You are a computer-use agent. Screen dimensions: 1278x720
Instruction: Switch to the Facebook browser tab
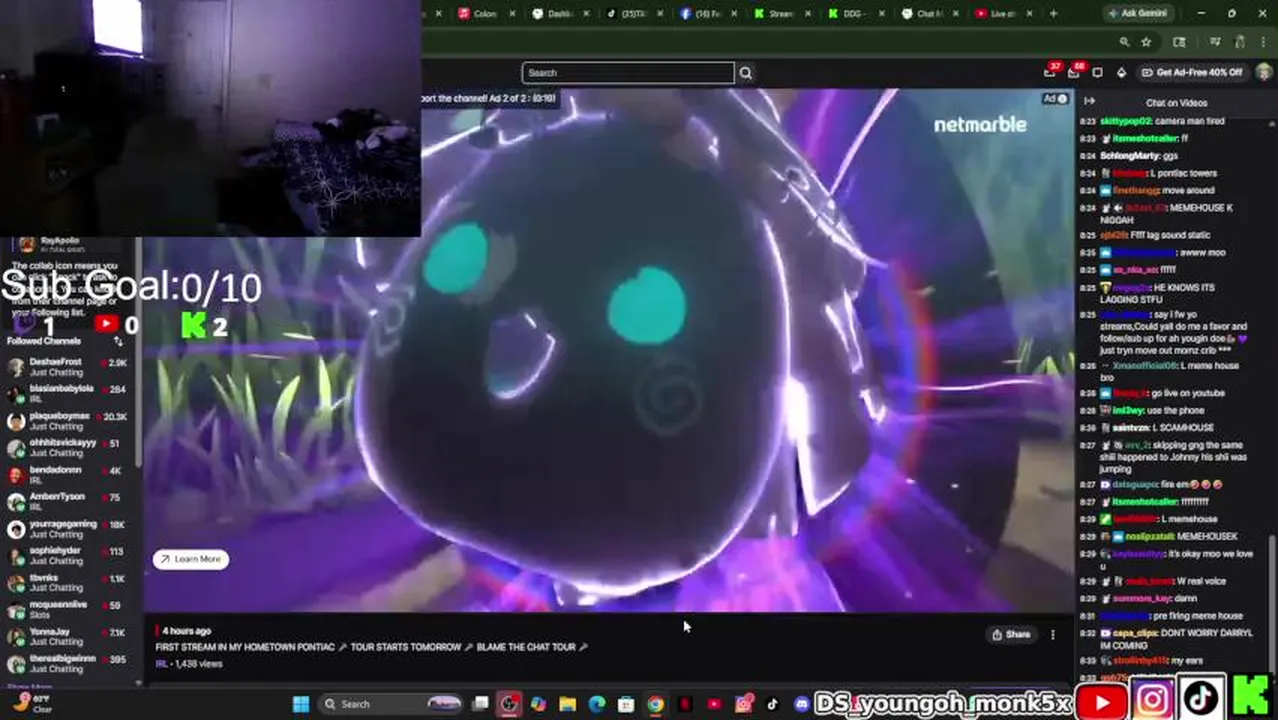707,13
